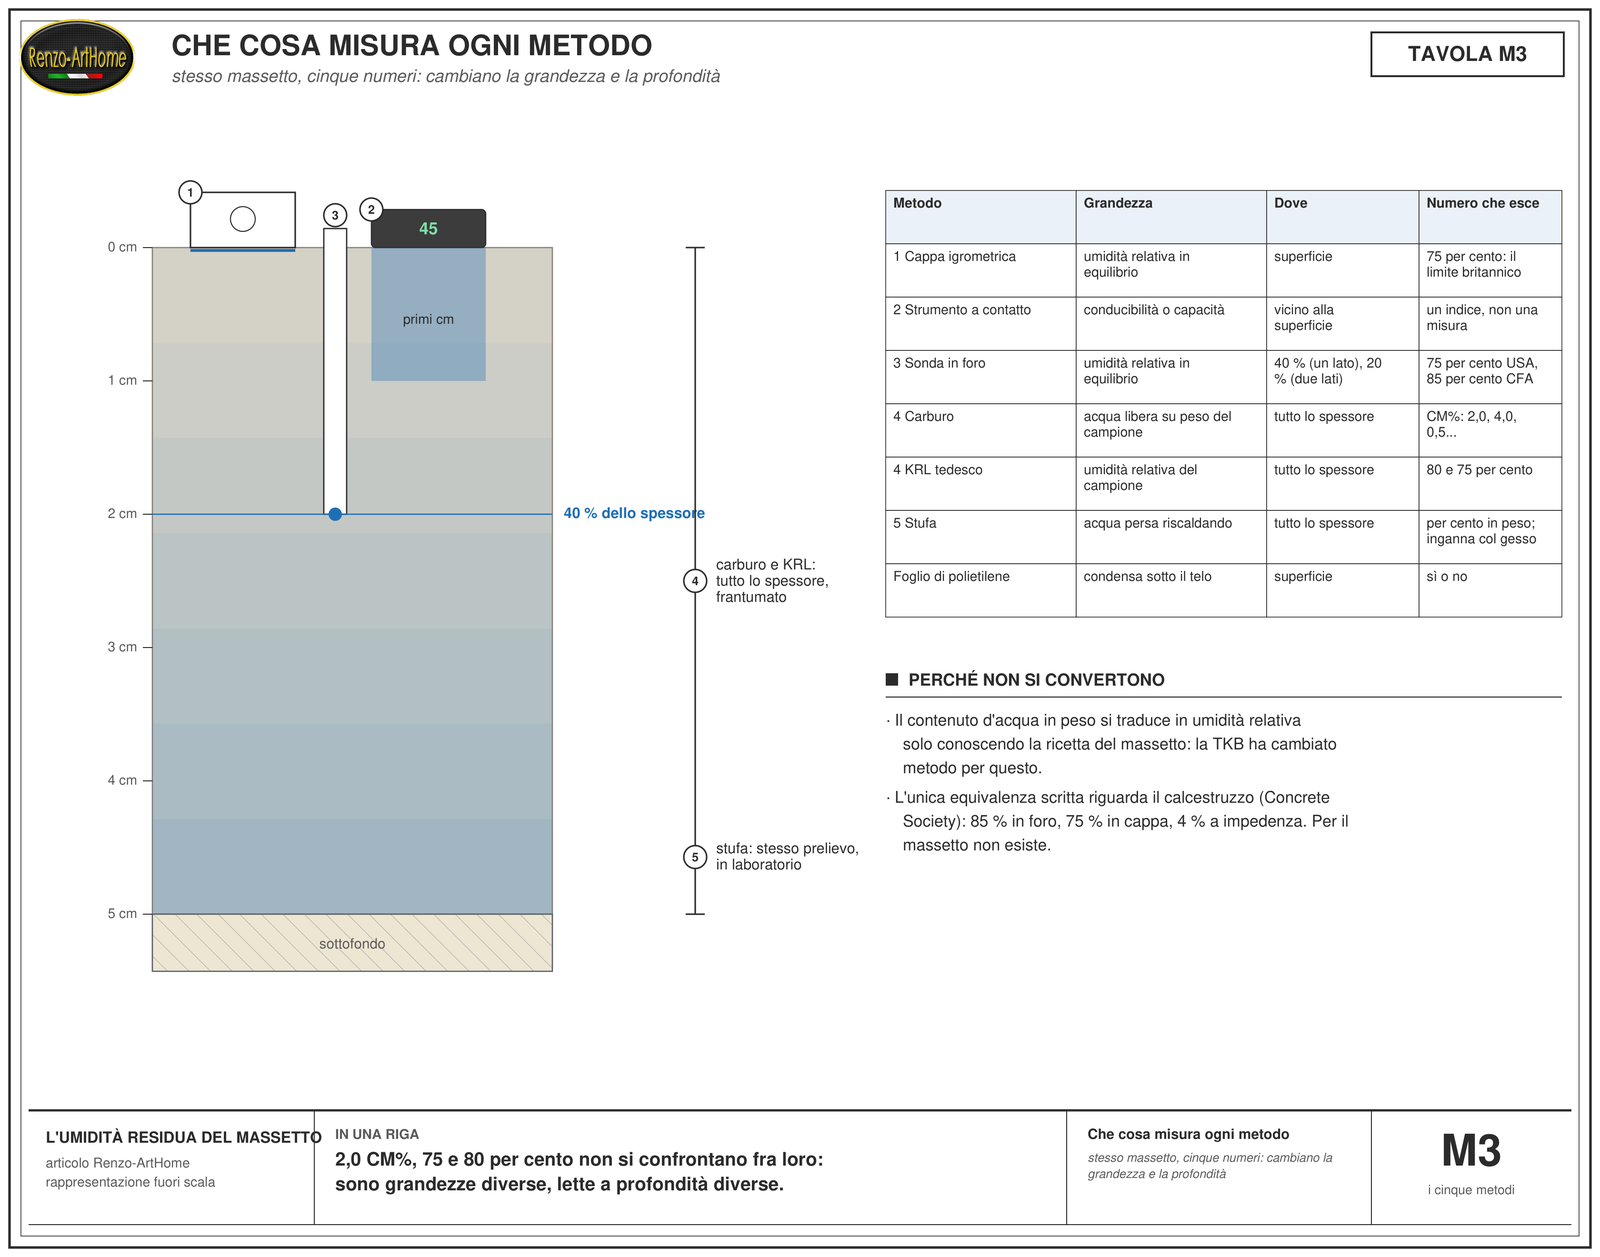
Task: Select the 'Metodo' column header
Action: click(x=980, y=217)
